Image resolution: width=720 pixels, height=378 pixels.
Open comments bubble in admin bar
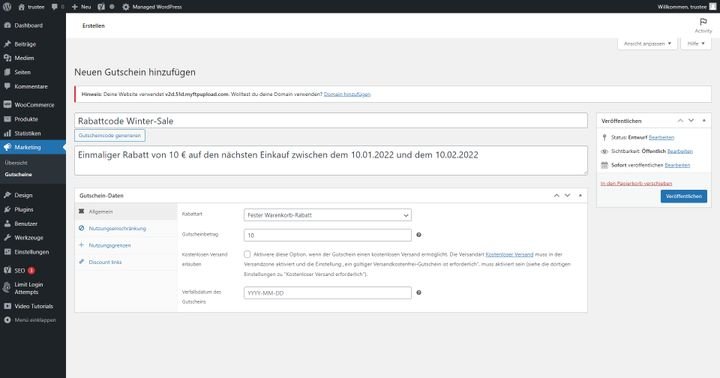coord(55,7)
